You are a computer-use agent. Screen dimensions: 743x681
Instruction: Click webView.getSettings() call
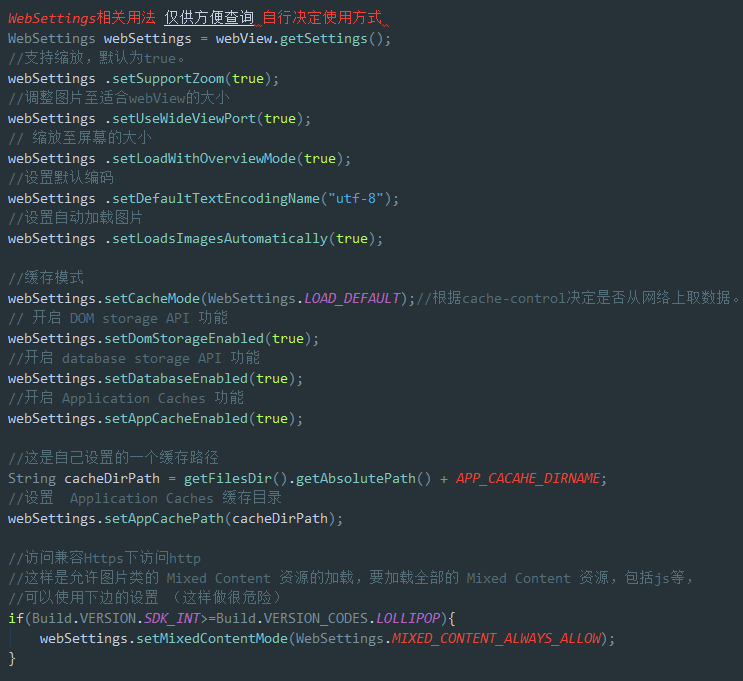pos(303,39)
